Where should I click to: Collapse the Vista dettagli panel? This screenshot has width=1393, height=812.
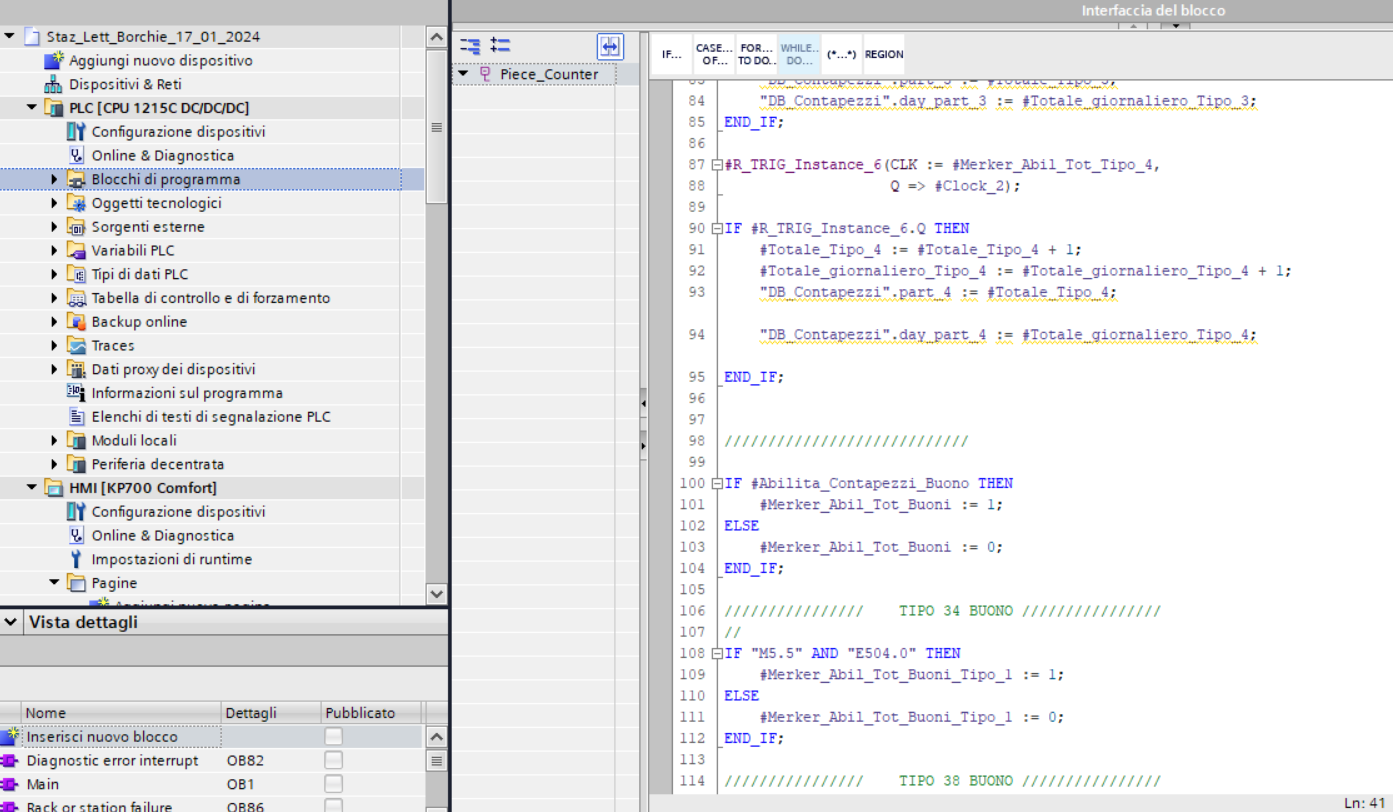pyautogui.click(x=11, y=622)
